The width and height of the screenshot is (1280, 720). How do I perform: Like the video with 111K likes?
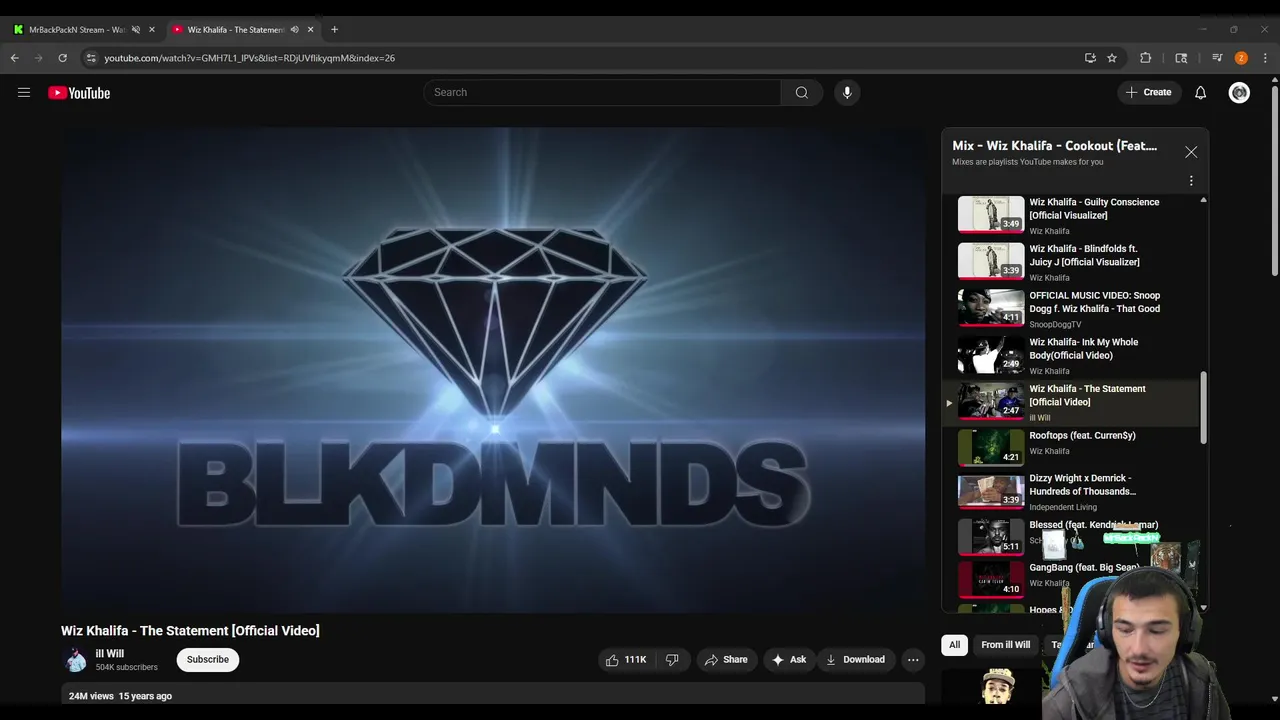pyautogui.click(x=626, y=659)
